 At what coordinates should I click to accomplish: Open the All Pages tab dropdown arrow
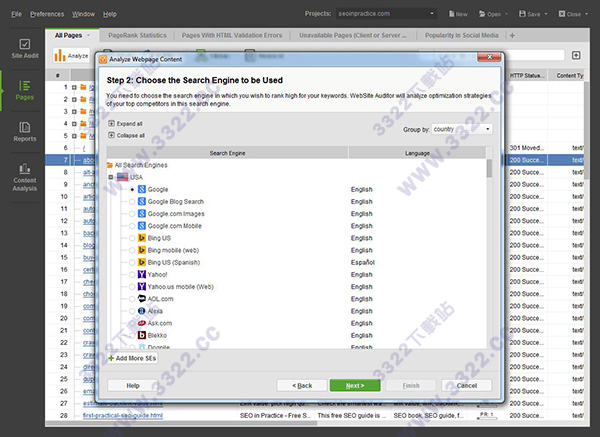(88, 35)
